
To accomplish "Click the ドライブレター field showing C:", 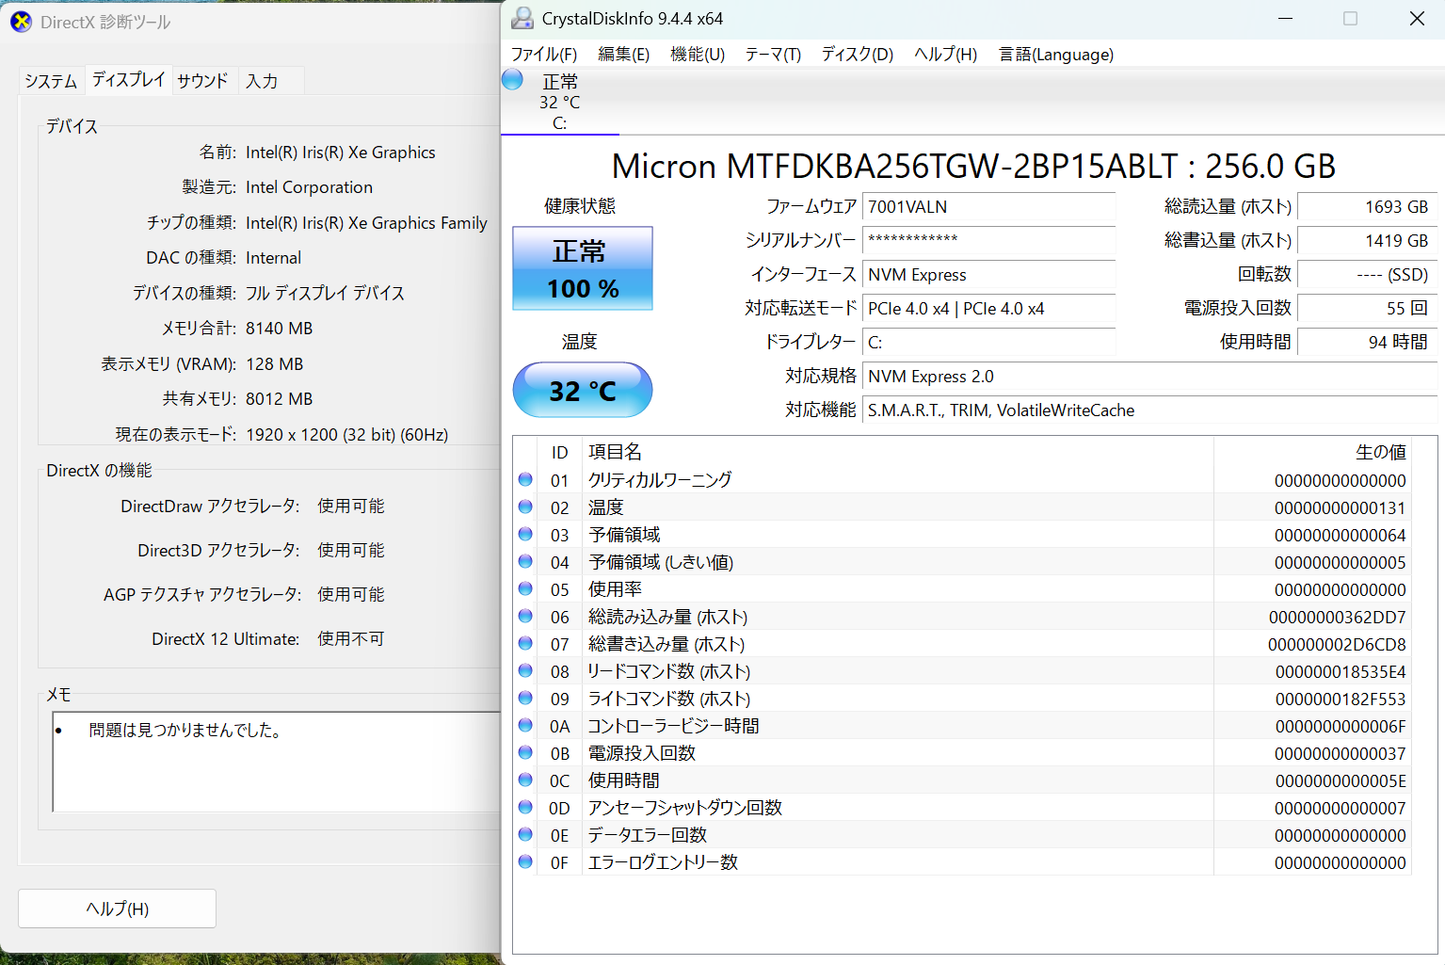I will tap(988, 342).
